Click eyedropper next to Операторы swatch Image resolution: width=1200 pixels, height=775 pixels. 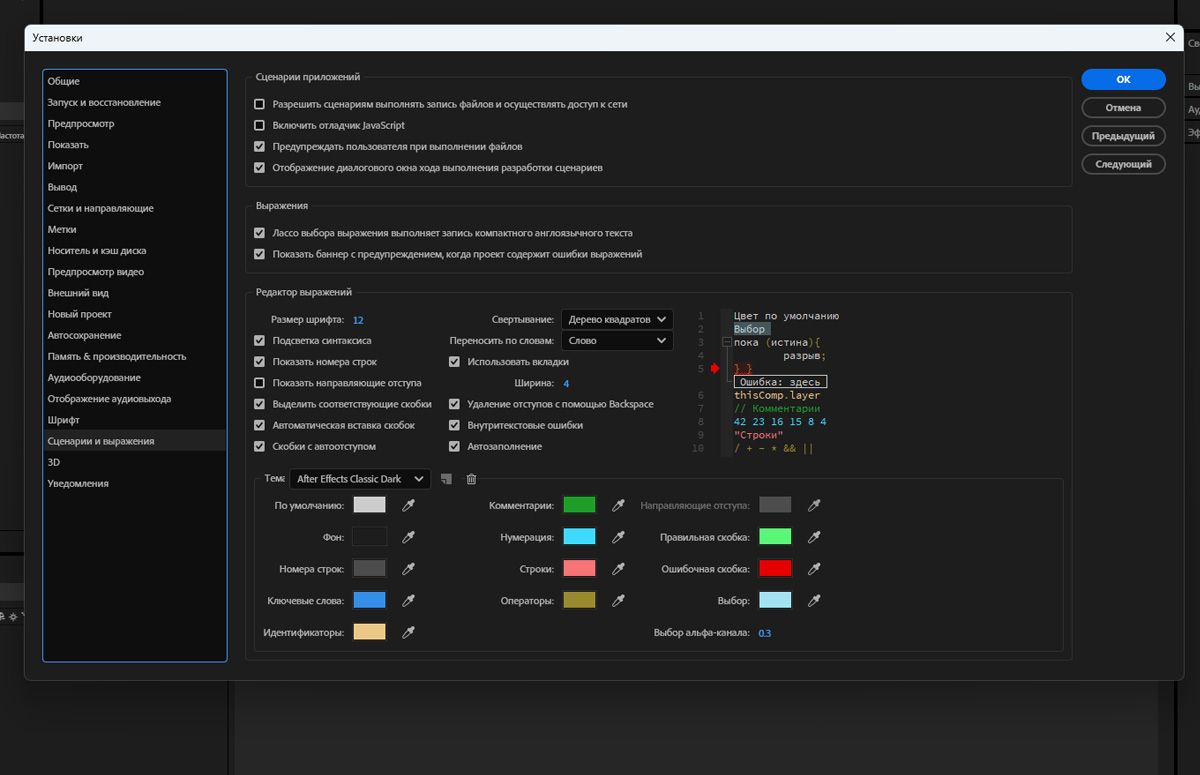618,600
